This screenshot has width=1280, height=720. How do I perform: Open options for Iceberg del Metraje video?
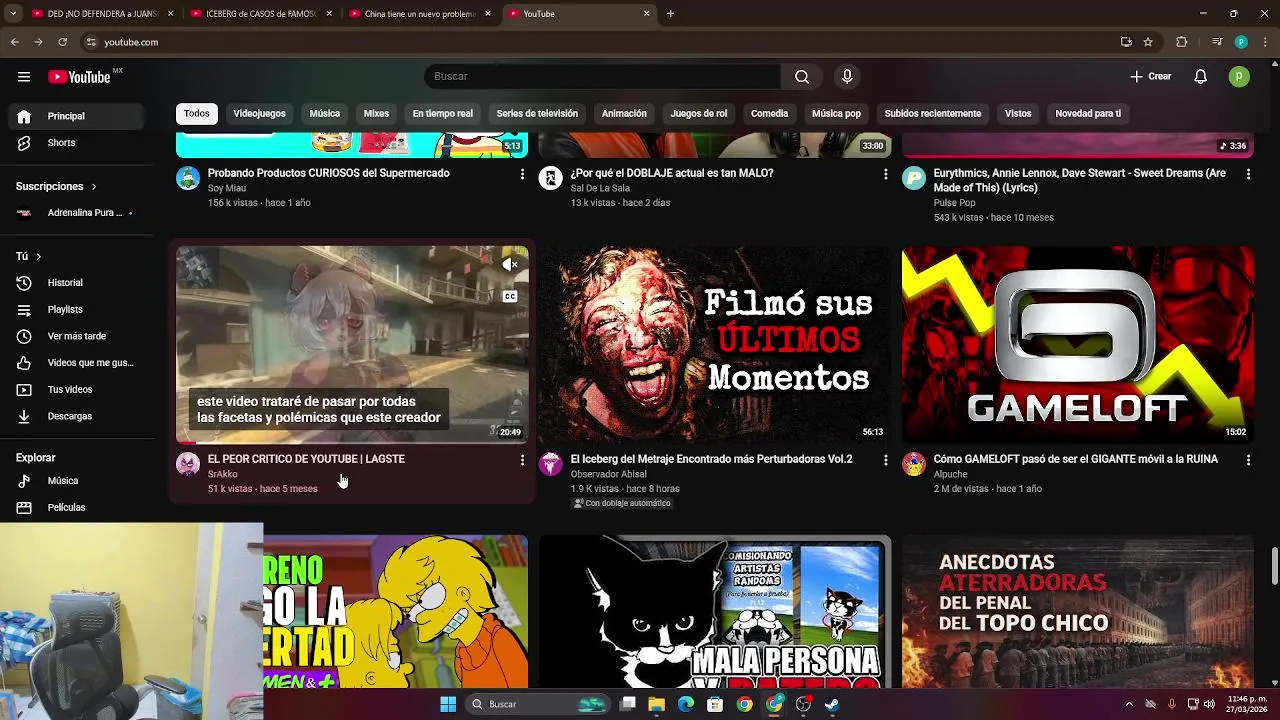pos(885,460)
